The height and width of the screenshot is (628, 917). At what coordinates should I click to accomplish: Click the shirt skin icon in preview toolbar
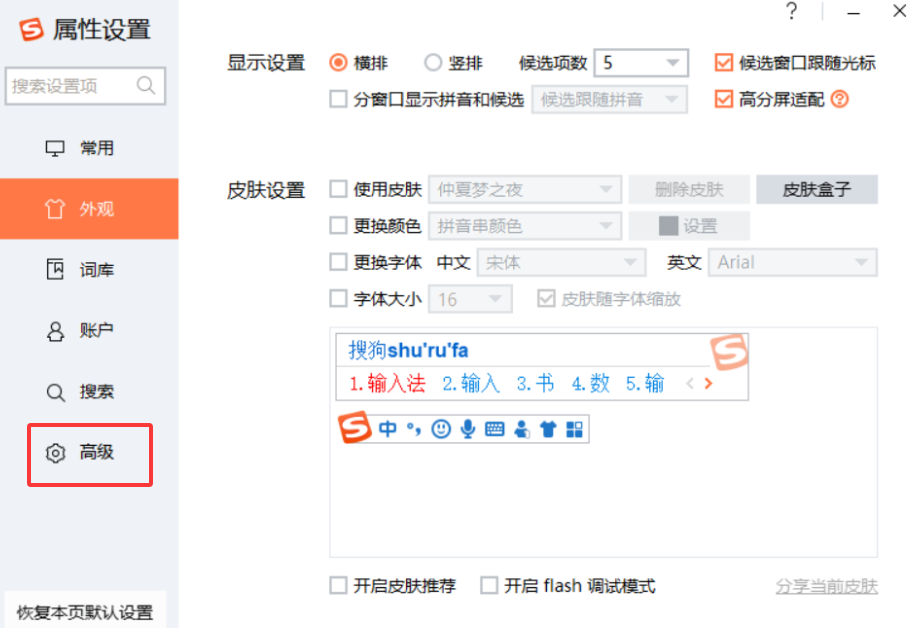point(547,429)
